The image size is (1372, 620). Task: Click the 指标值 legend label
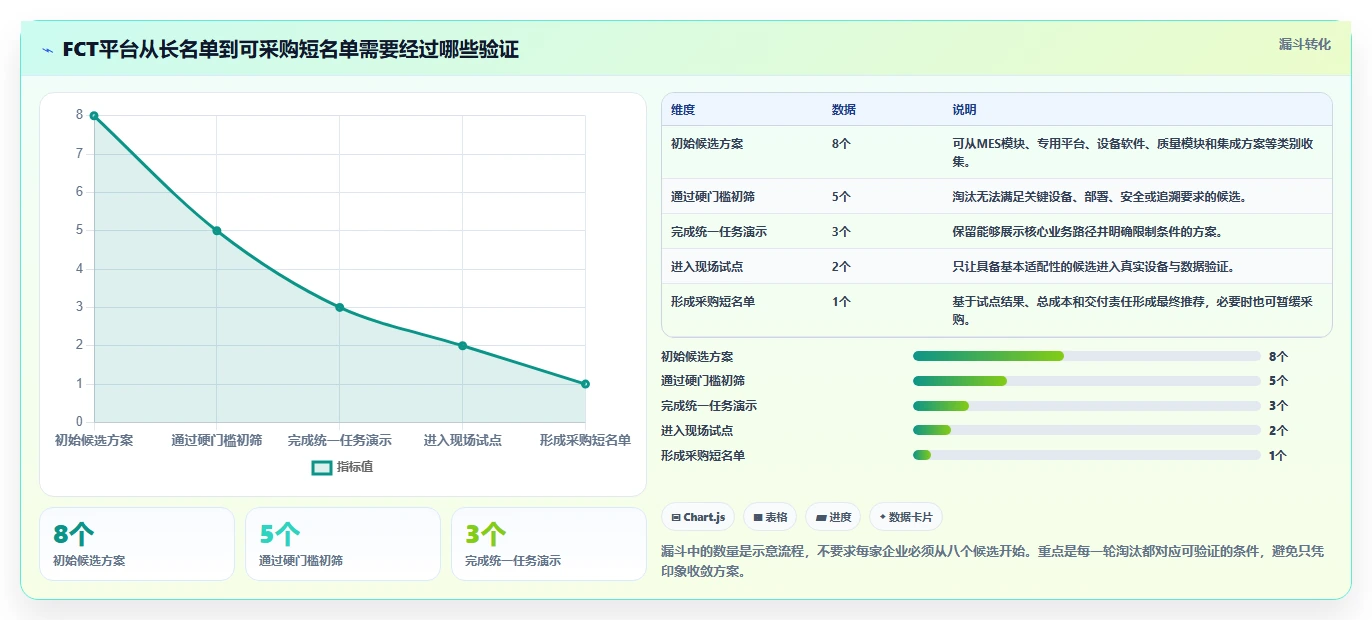pos(355,467)
